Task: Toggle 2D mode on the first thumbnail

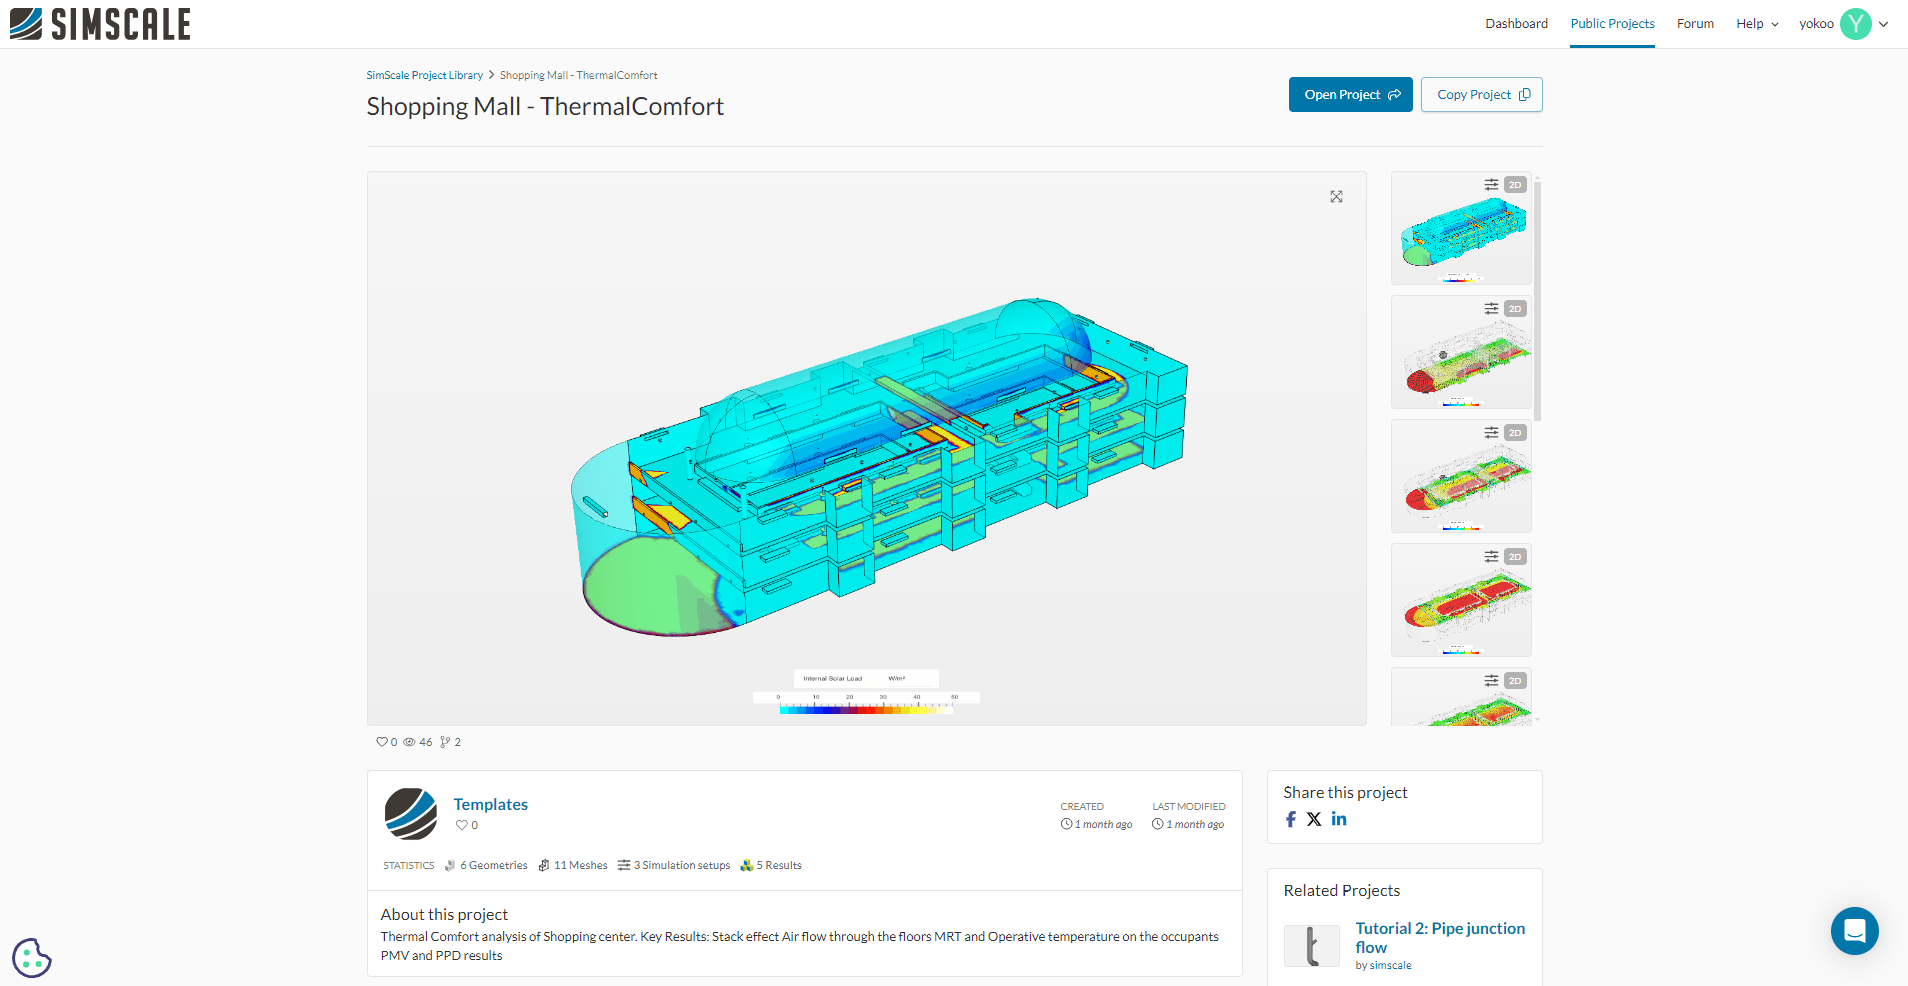Action: [1514, 184]
